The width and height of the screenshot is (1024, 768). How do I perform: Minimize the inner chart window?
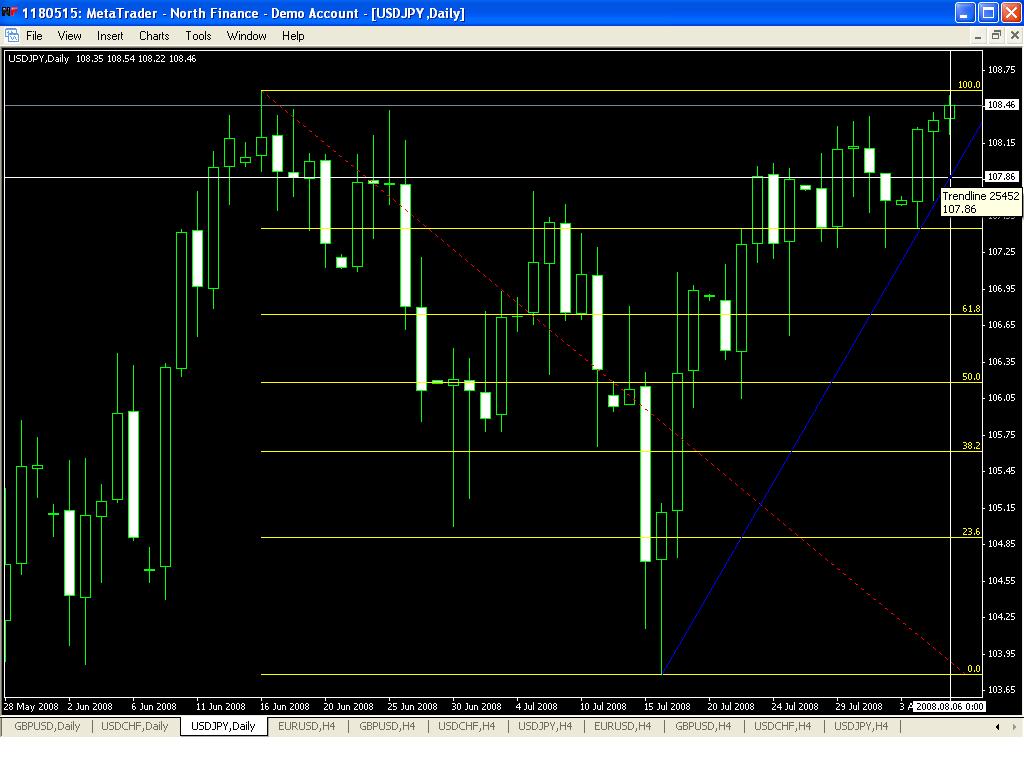click(978, 36)
